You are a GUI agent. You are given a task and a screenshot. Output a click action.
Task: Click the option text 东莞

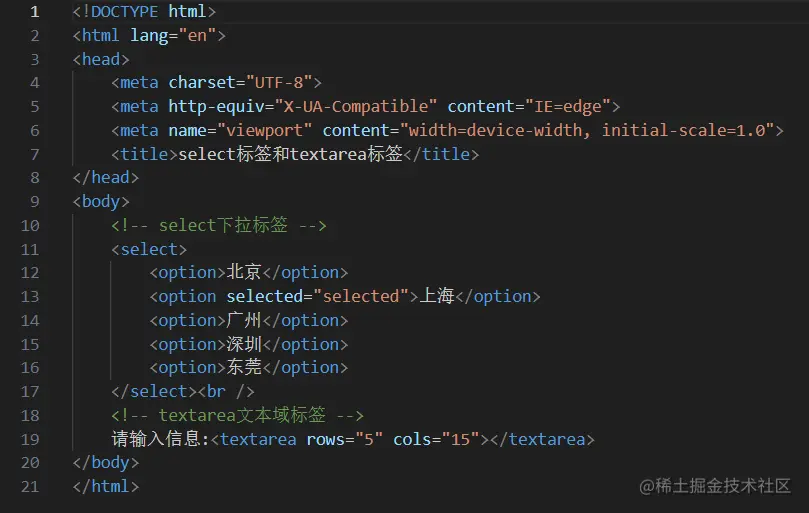pos(243,367)
